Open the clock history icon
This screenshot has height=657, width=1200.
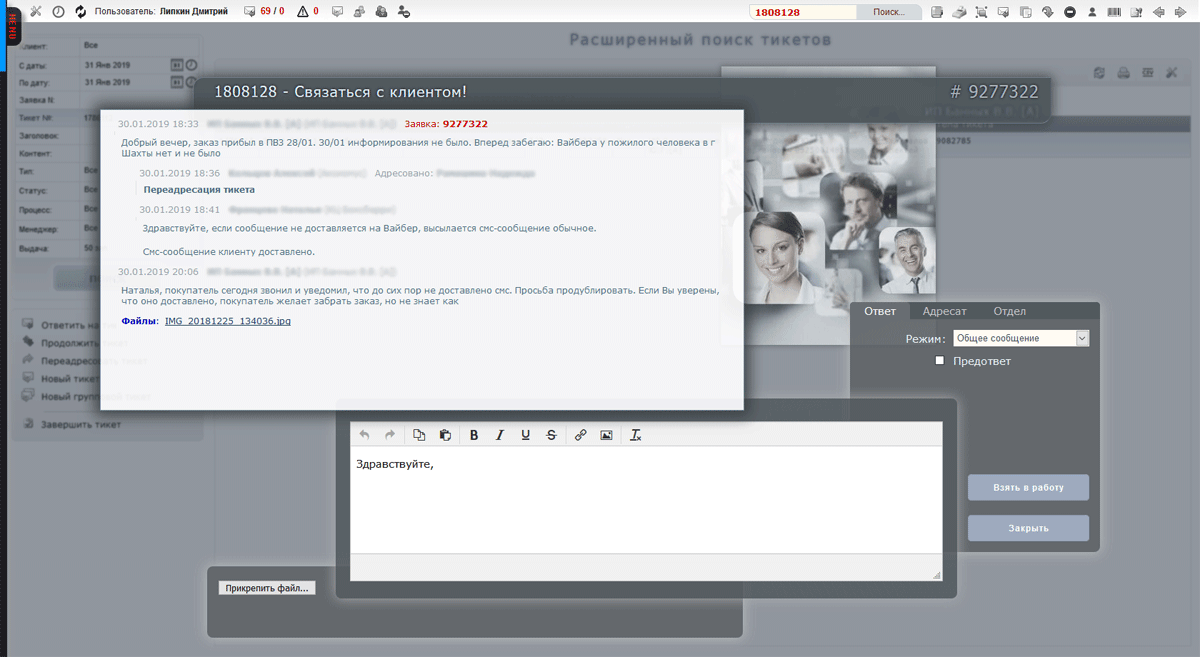(x=58, y=11)
